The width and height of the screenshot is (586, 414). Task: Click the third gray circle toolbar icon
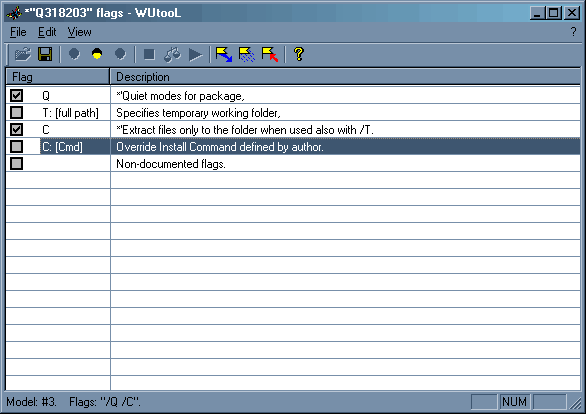(120, 55)
